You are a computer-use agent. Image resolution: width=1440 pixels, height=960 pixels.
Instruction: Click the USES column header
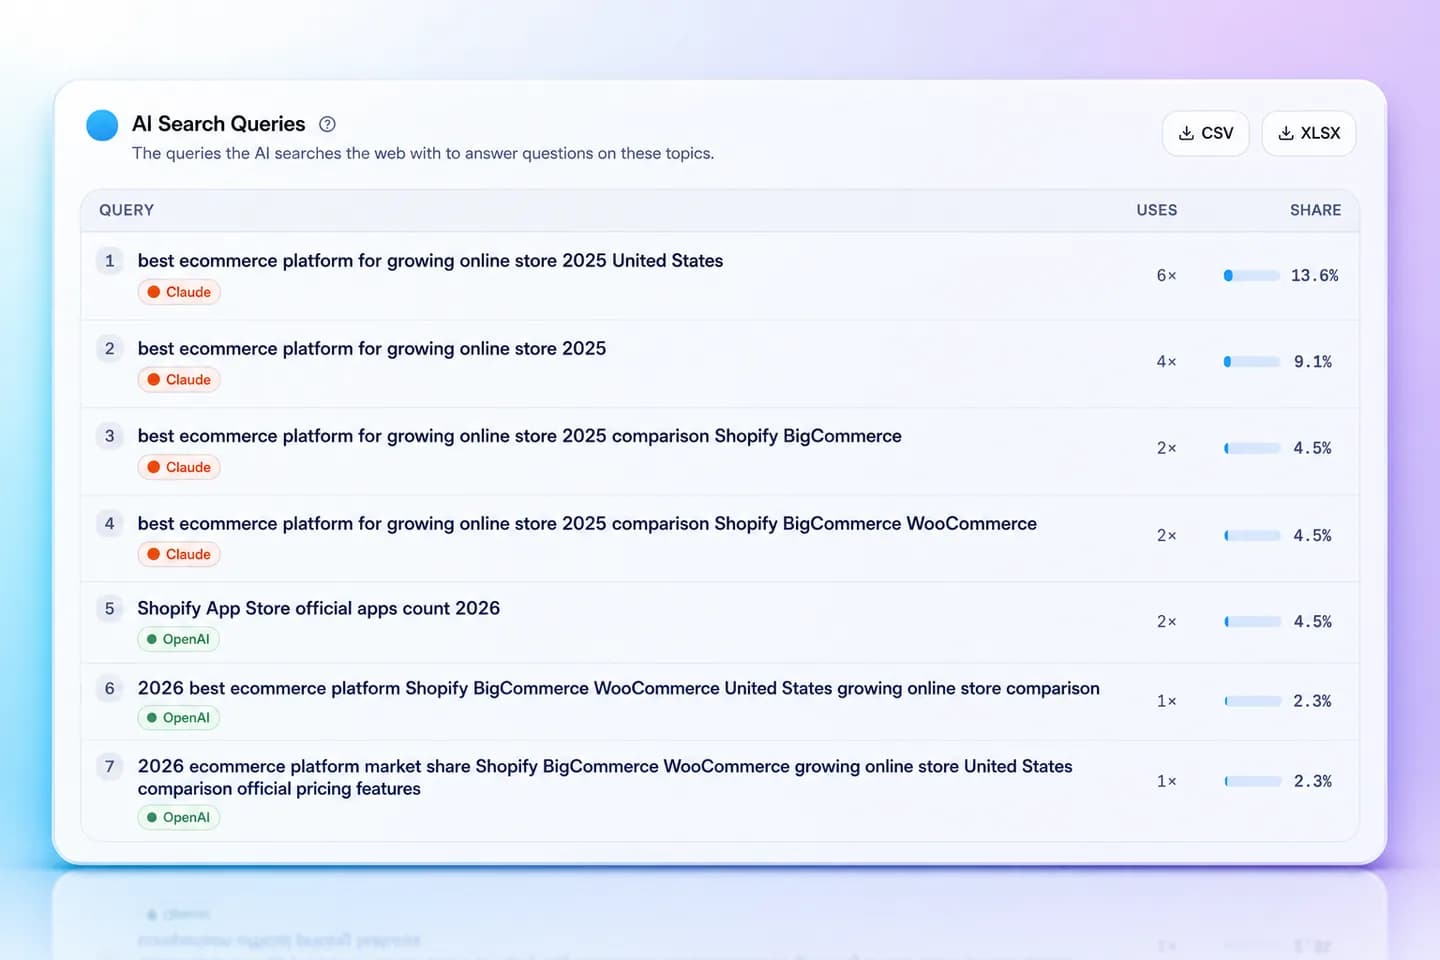pyautogui.click(x=1157, y=210)
